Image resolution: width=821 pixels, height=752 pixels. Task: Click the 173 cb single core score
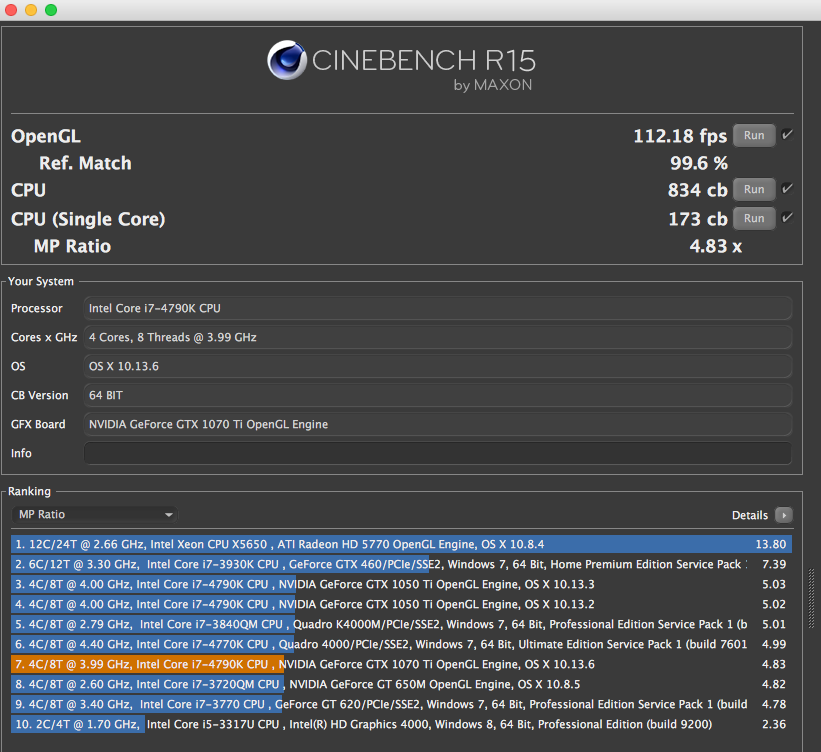(x=698, y=219)
